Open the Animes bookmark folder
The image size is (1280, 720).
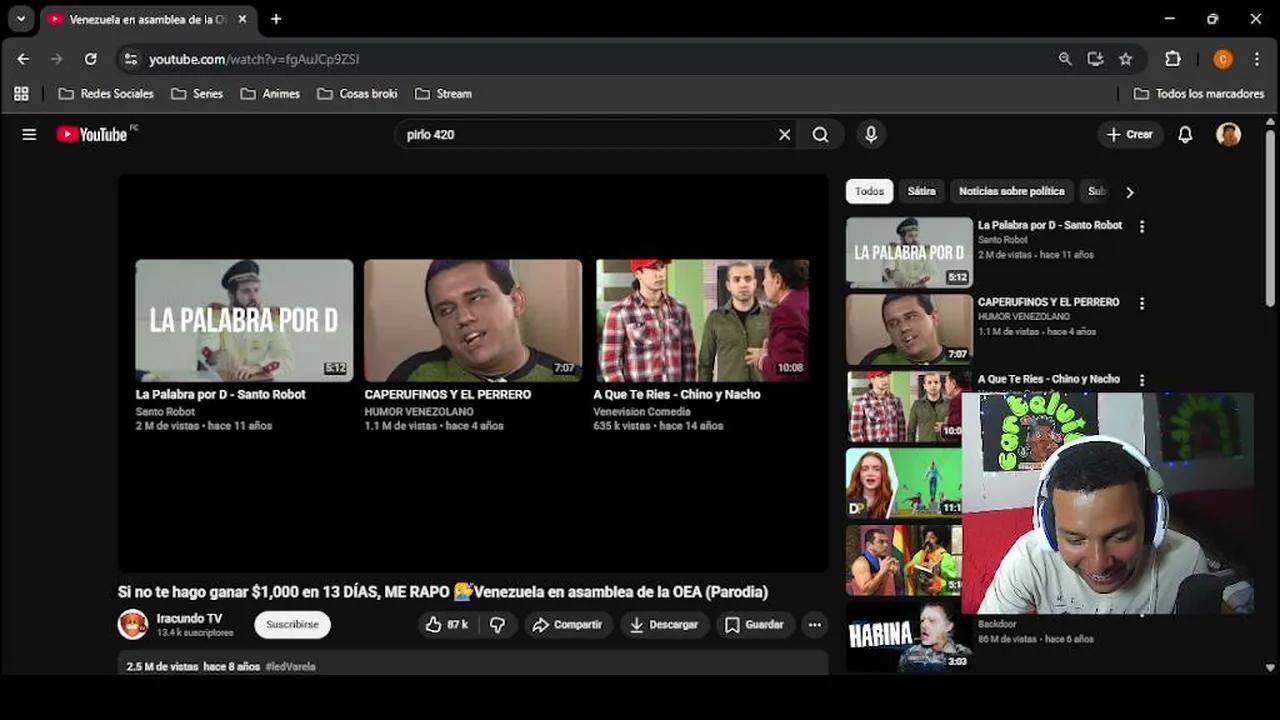pyautogui.click(x=270, y=93)
